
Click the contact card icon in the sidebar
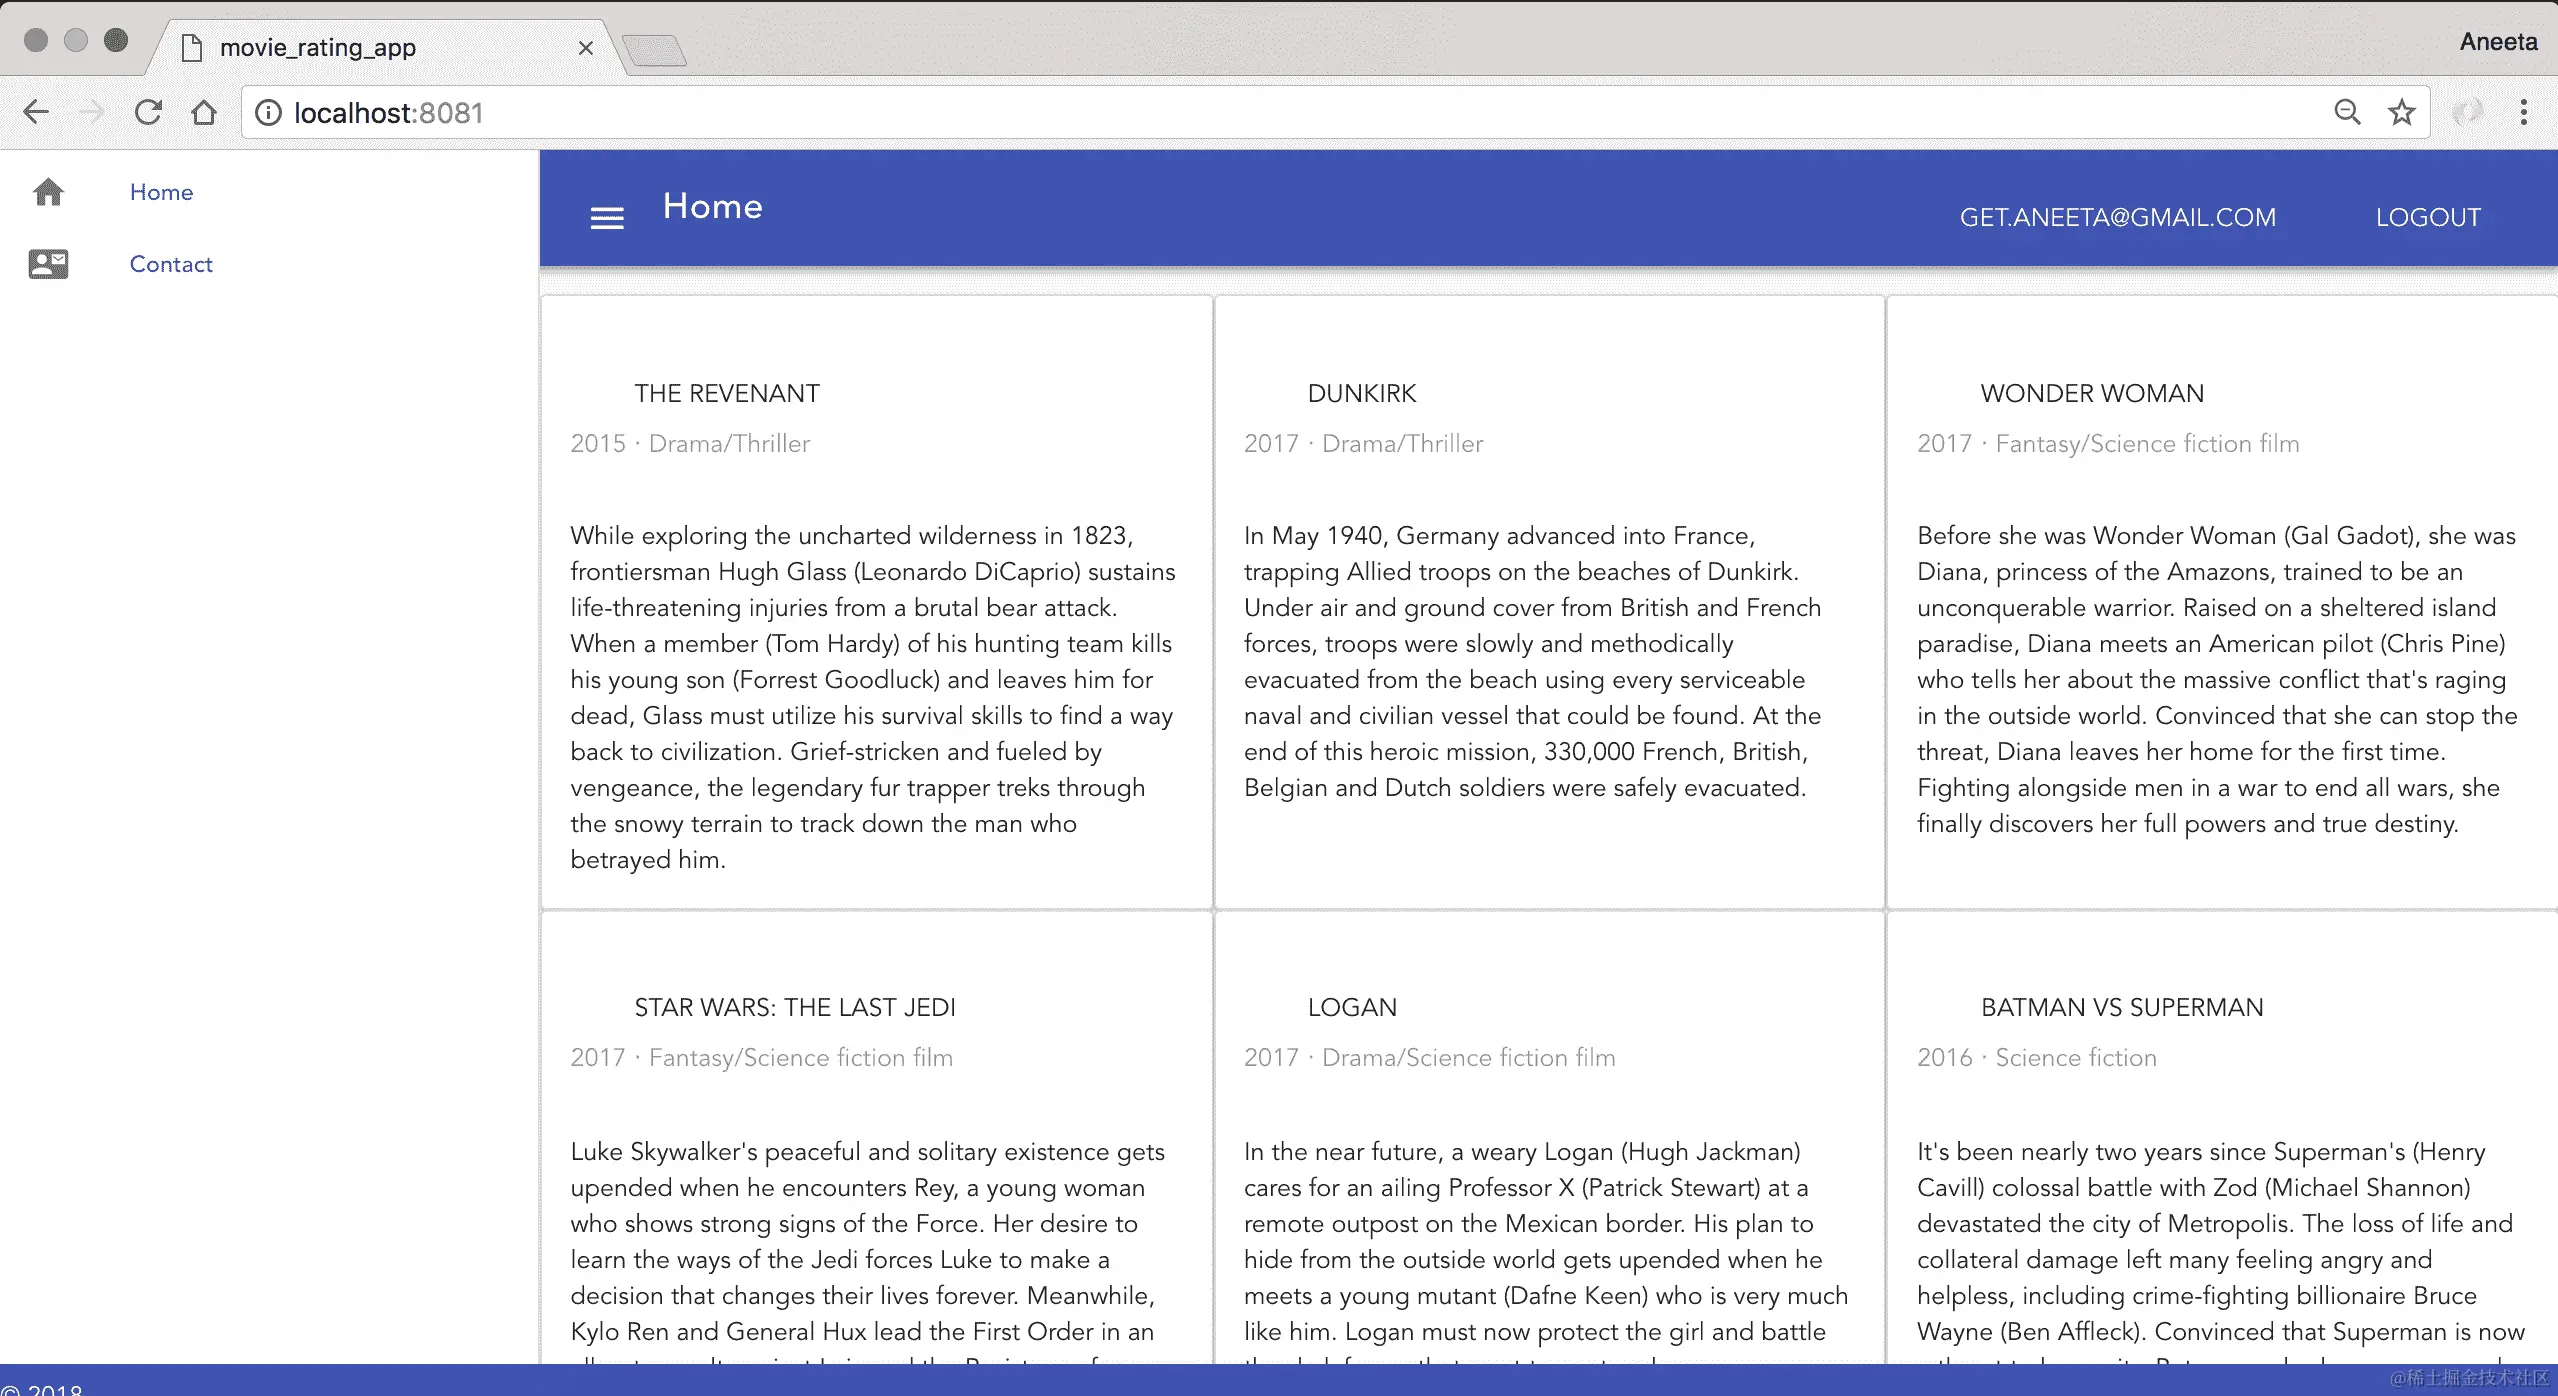[48, 264]
